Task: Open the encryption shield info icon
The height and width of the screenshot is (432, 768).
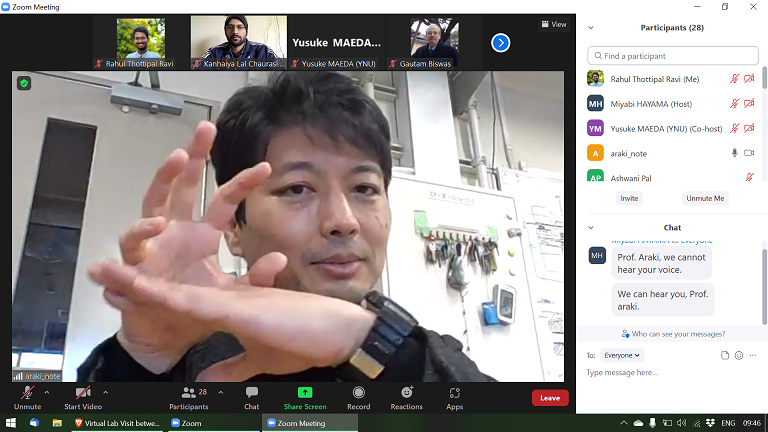Action: pyautogui.click(x=24, y=83)
